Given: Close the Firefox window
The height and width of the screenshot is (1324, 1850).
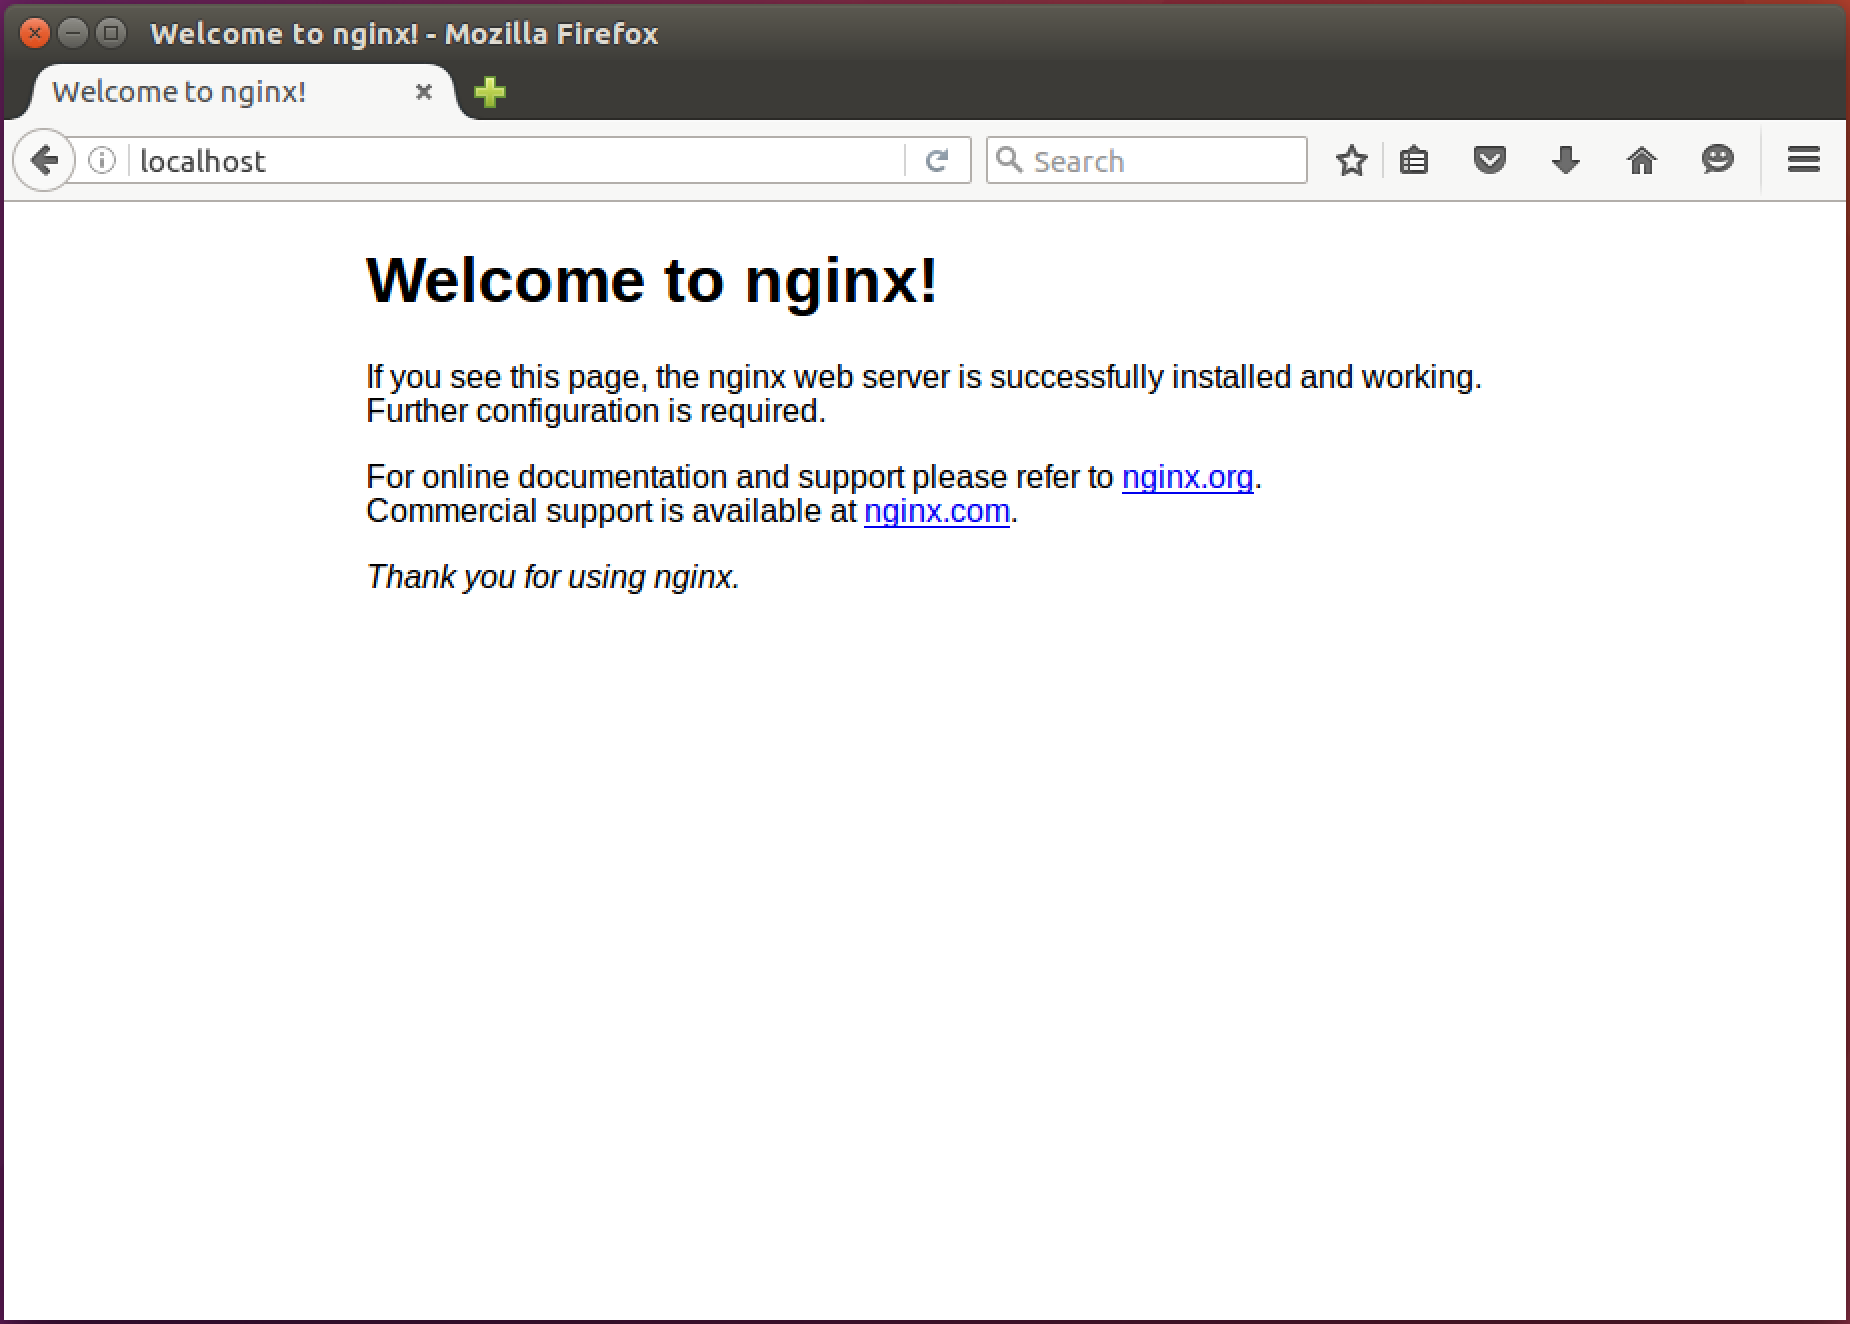Looking at the screenshot, I should 35,33.
